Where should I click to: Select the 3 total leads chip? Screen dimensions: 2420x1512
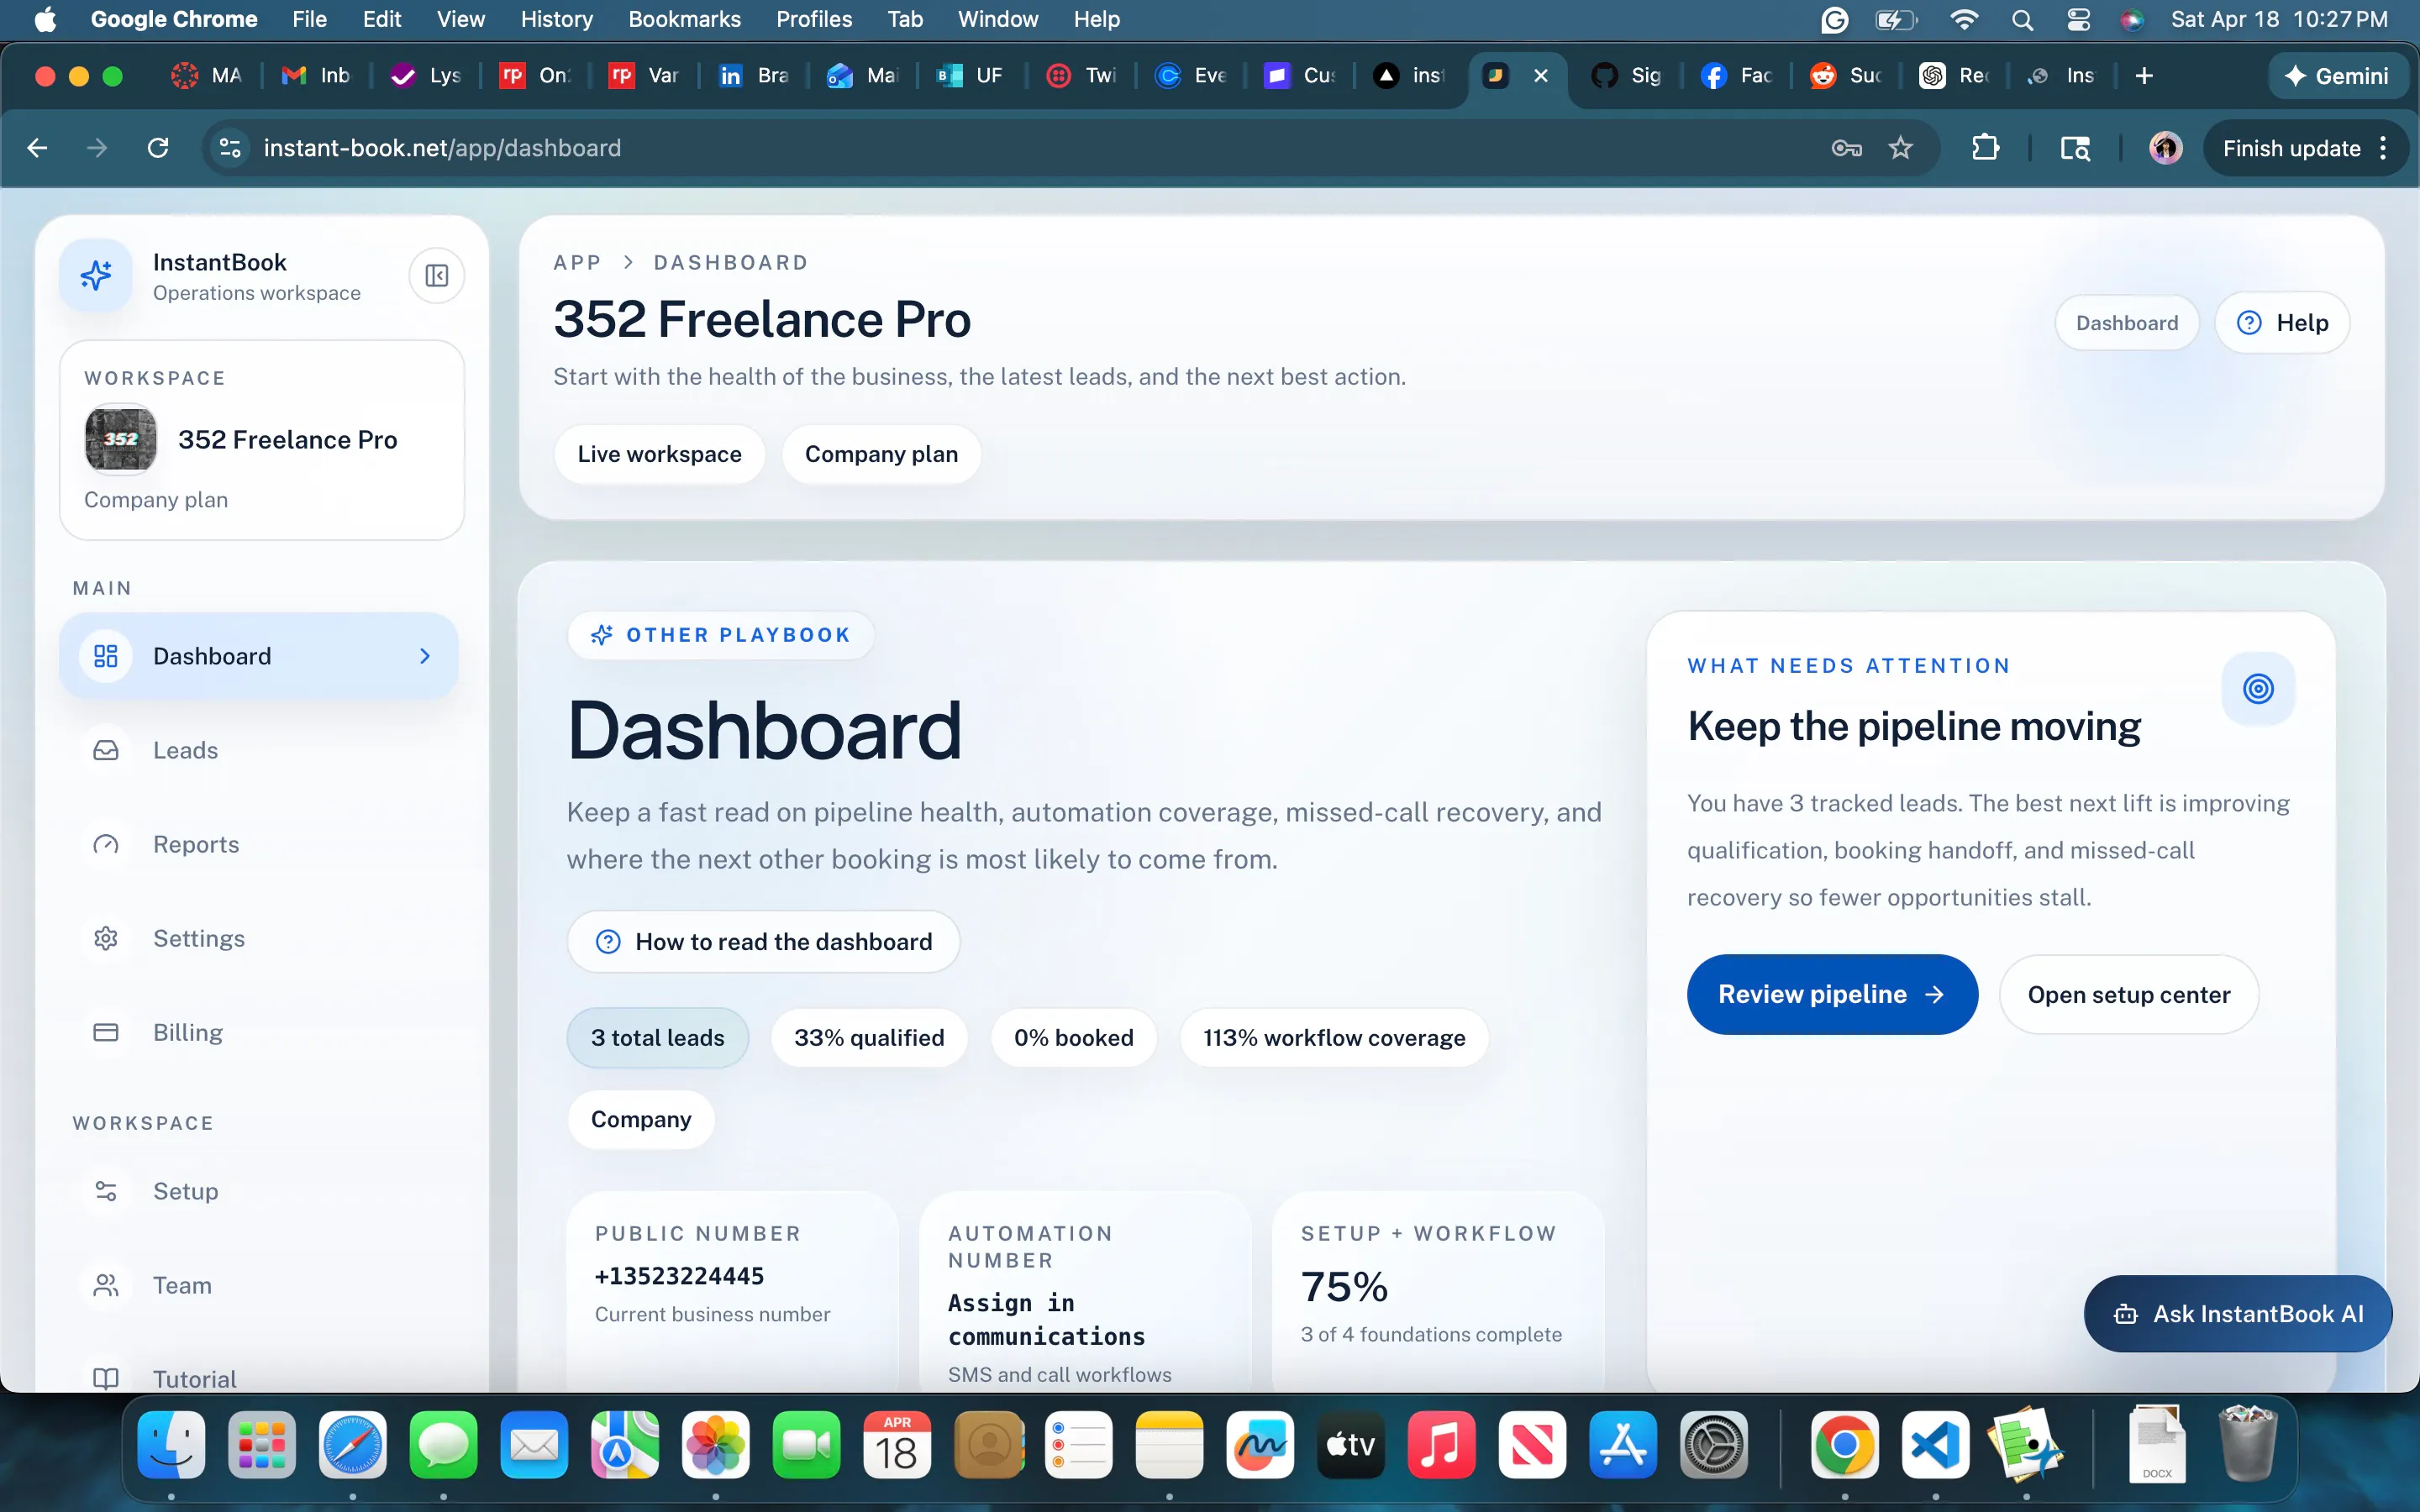pyautogui.click(x=657, y=1037)
